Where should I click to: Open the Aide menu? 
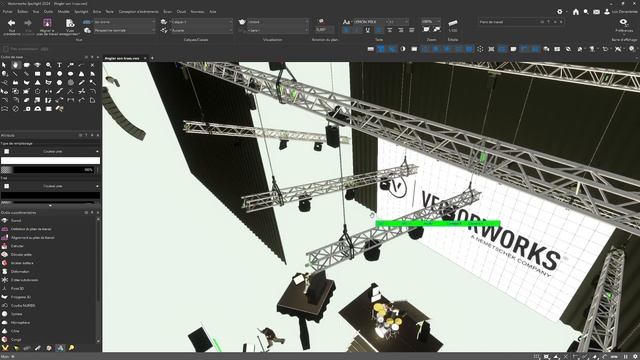pos(213,12)
